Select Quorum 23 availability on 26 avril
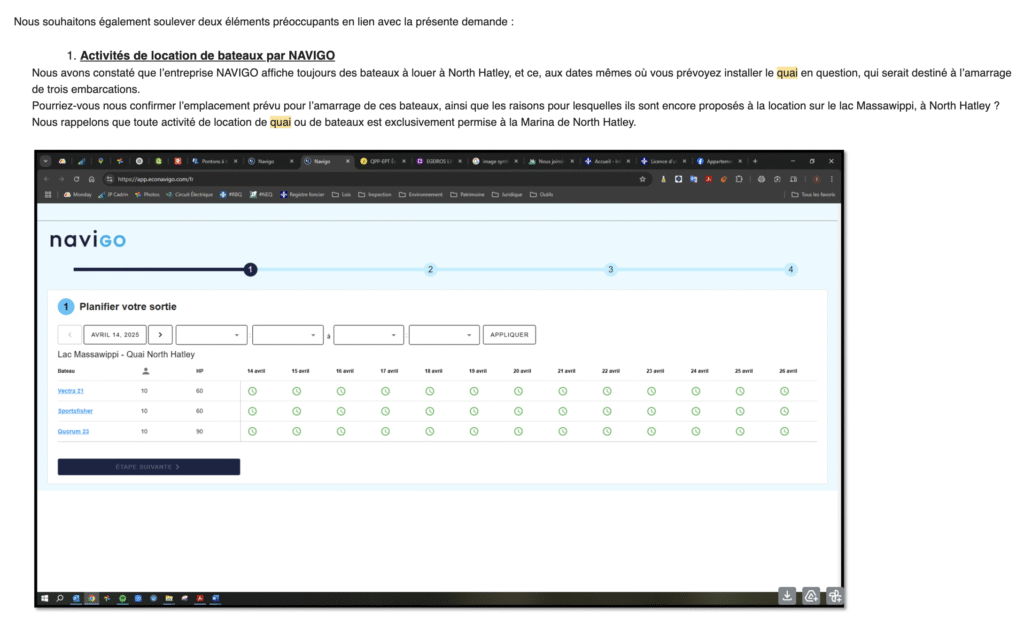Viewport: 1024px width, 632px height. [x=784, y=432]
